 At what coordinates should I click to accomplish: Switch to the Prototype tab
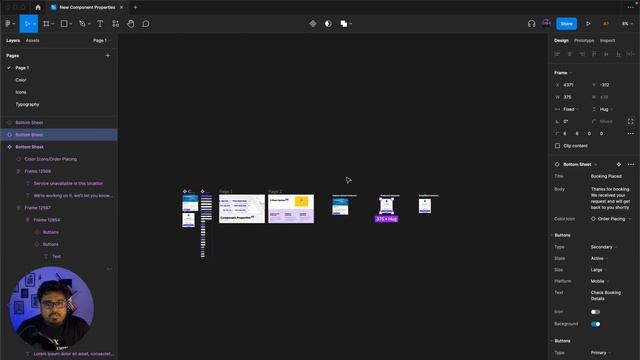point(584,40)
